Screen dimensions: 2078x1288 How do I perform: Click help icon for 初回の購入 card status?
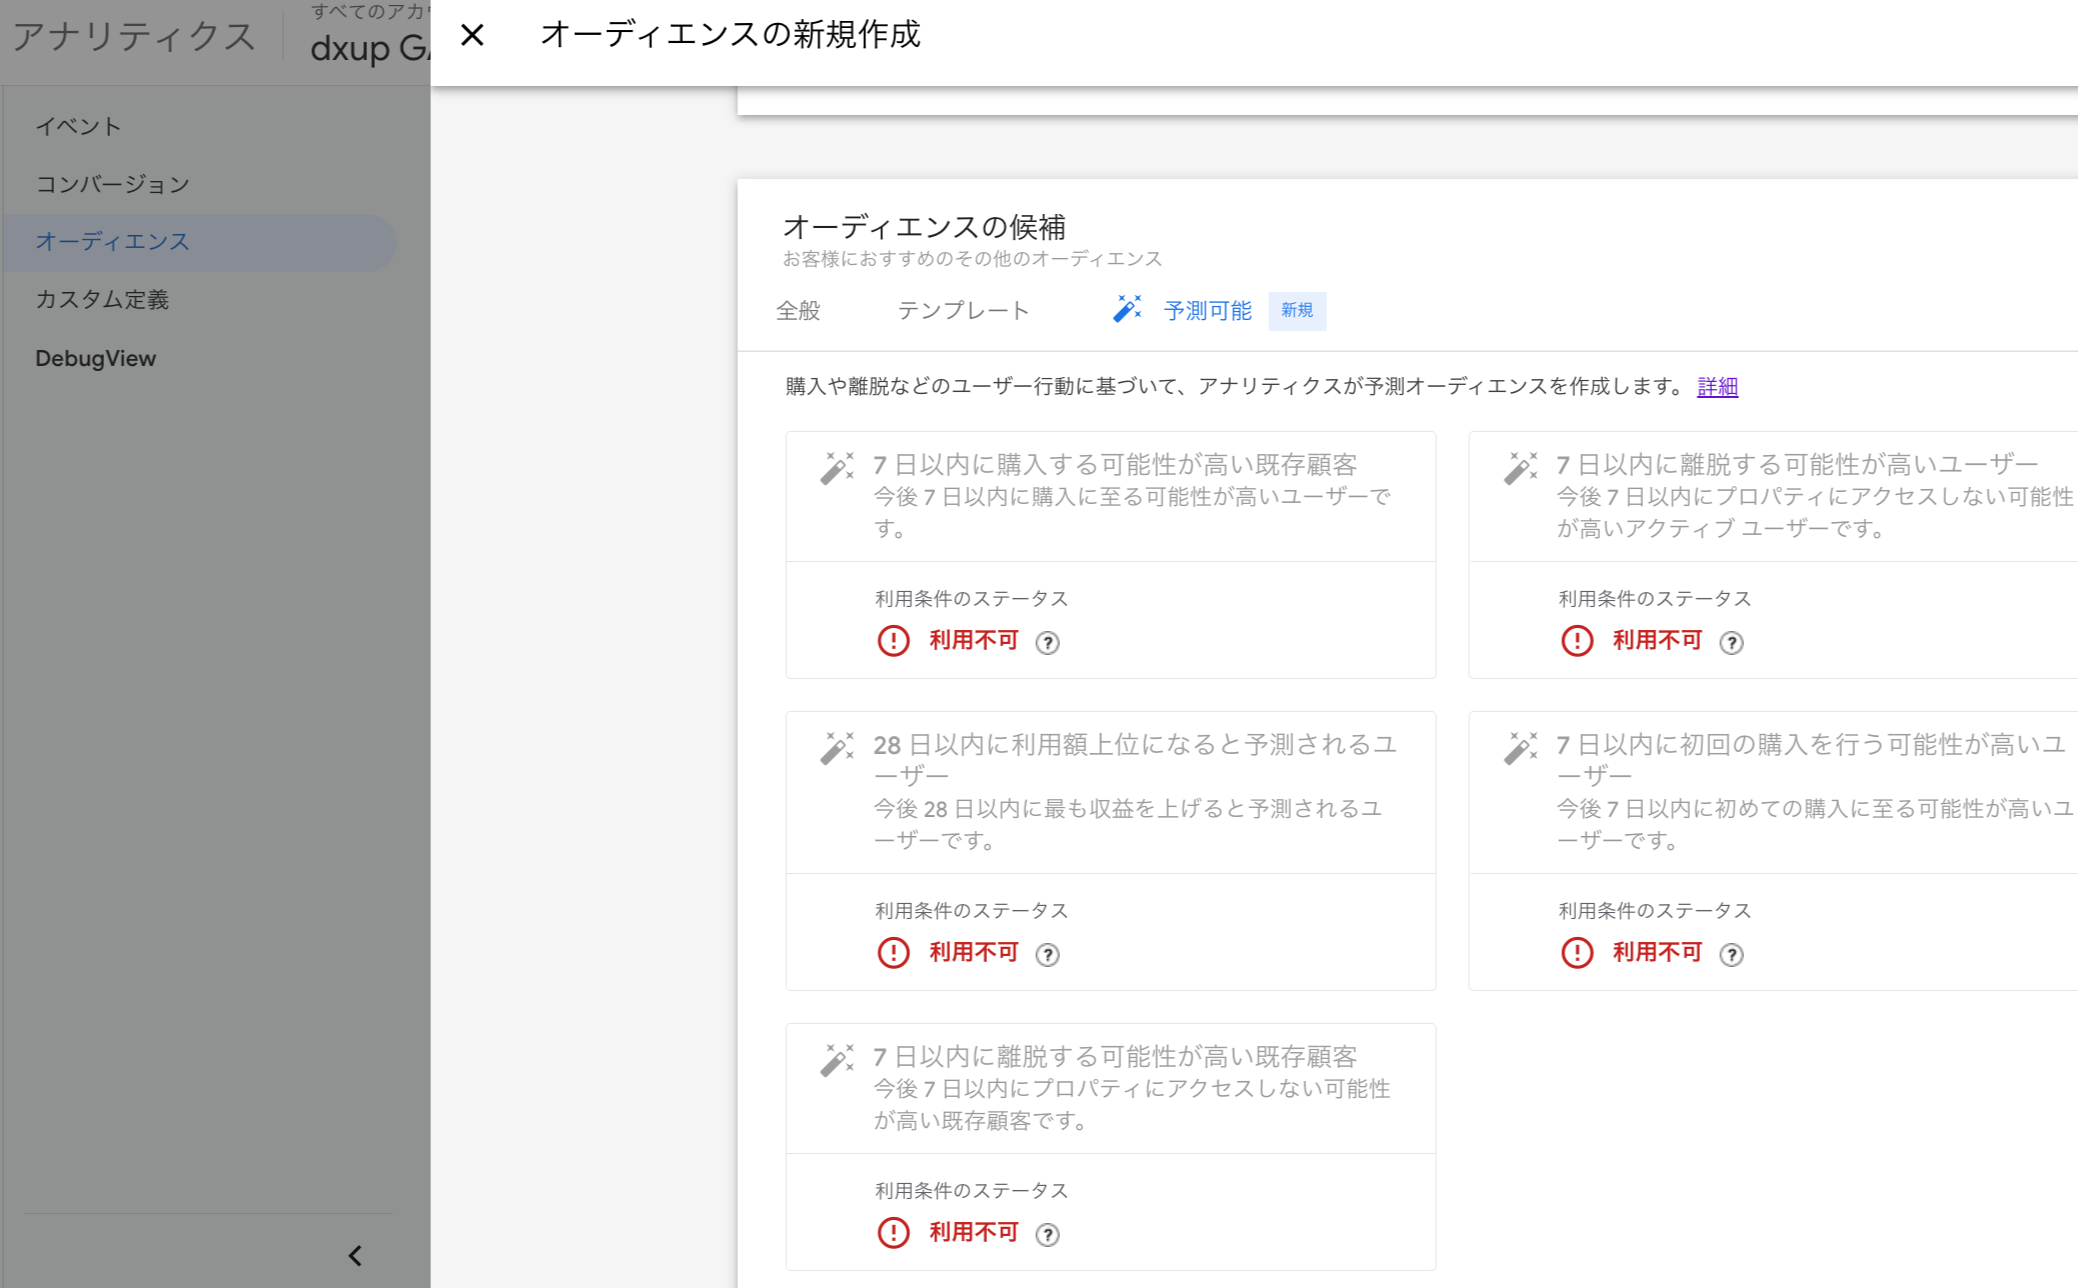tap(1731, 955)
